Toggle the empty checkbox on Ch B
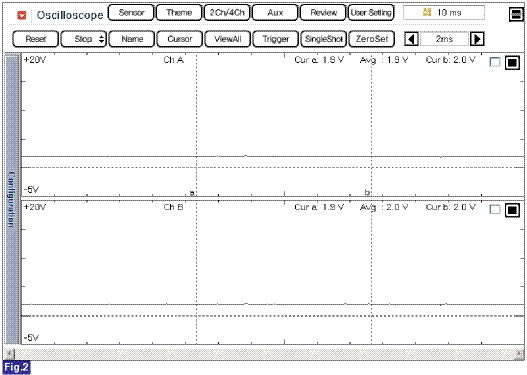527x375 pixels. point(495,210)
